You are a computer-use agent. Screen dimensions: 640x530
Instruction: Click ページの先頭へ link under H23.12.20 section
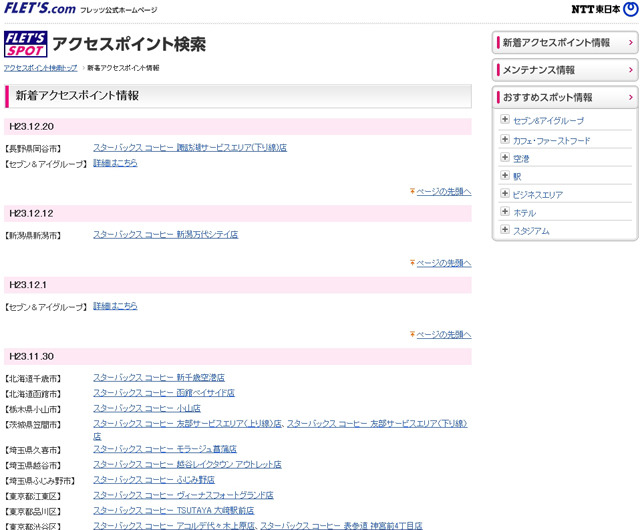(x=444, y=192)
